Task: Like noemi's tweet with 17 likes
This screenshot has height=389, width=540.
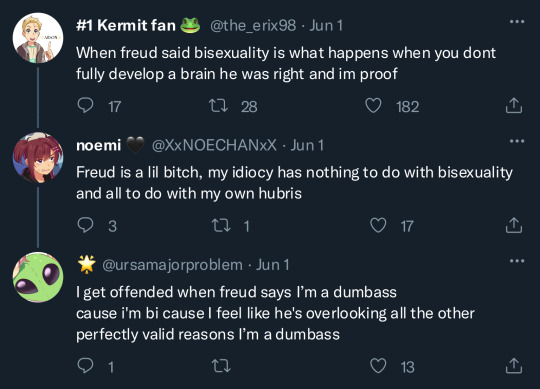Action: click(378, 225)
